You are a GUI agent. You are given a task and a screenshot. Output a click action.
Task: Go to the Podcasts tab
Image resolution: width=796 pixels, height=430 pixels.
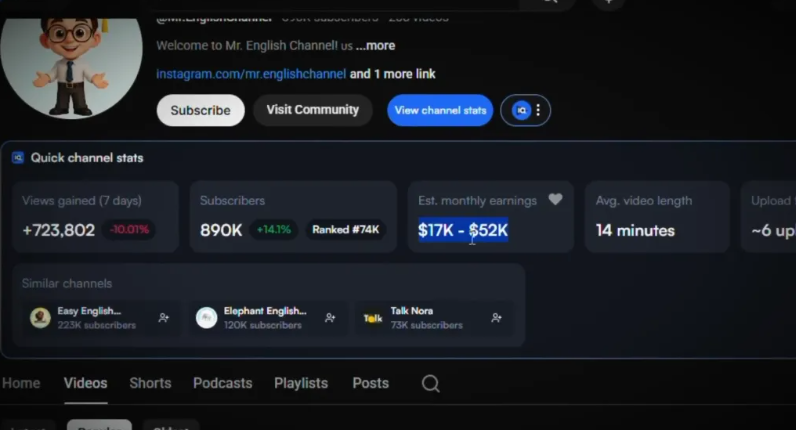(x=222, y=383)
